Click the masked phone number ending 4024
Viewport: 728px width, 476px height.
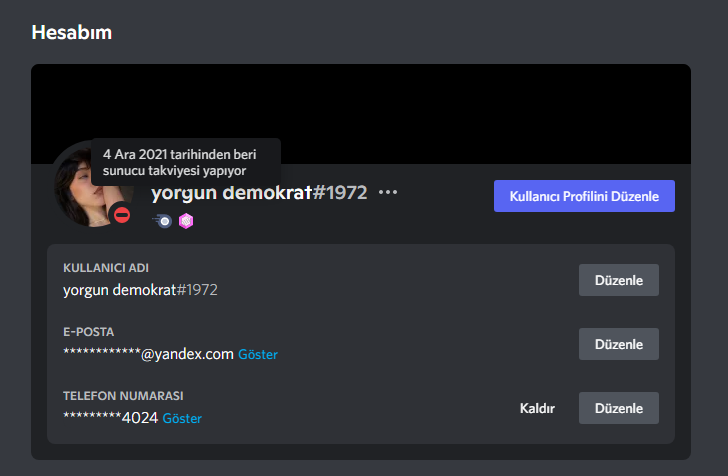pyautogui.click(x=110, y=418)
